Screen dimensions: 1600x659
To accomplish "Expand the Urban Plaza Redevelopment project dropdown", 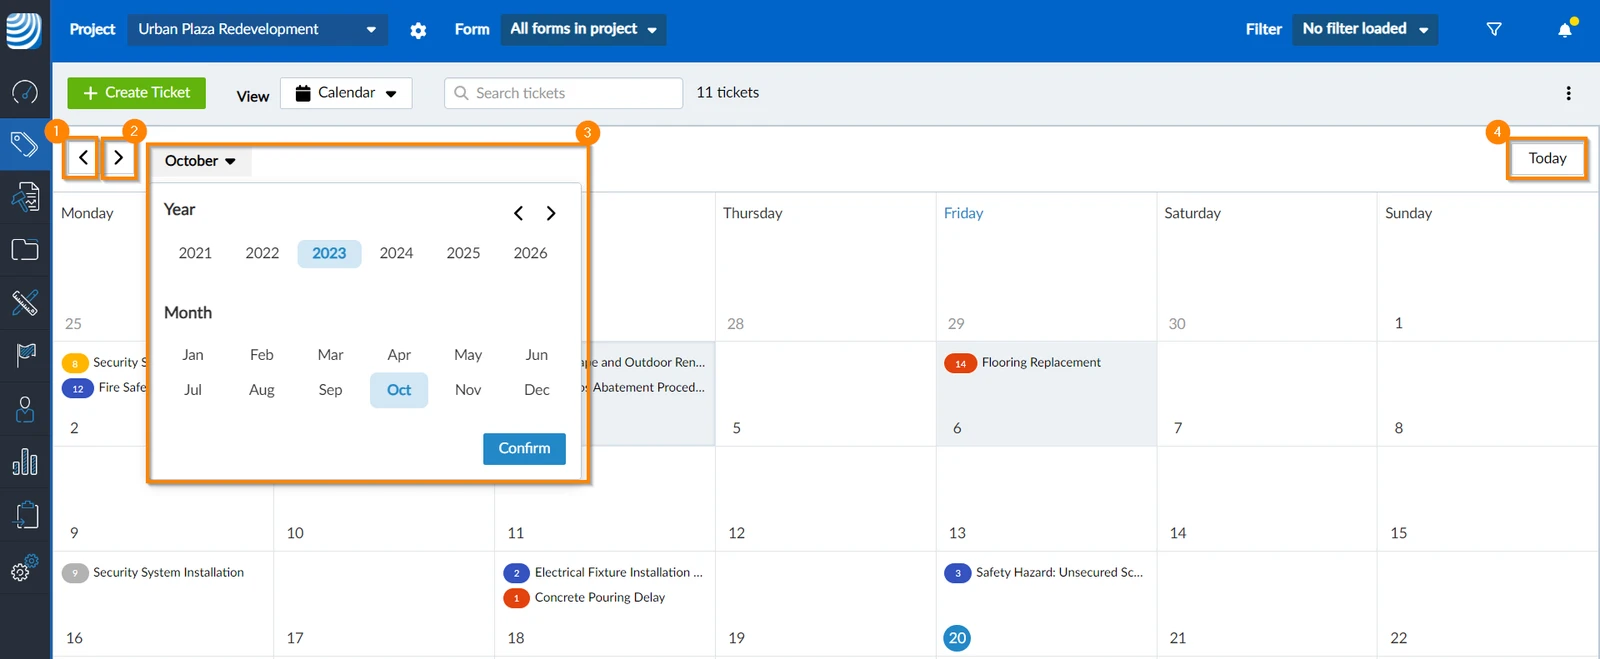I will (x=257, y=29).
